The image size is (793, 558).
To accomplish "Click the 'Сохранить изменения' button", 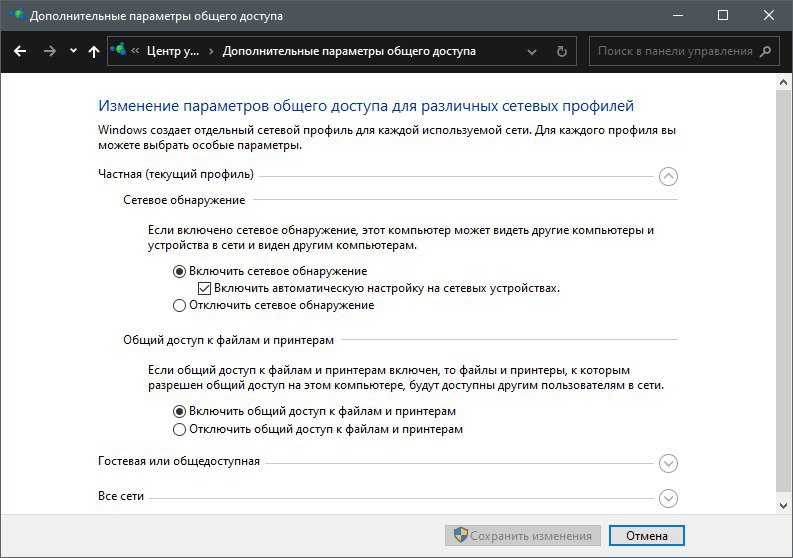I will pyautogui.click(x=523, y=536).
